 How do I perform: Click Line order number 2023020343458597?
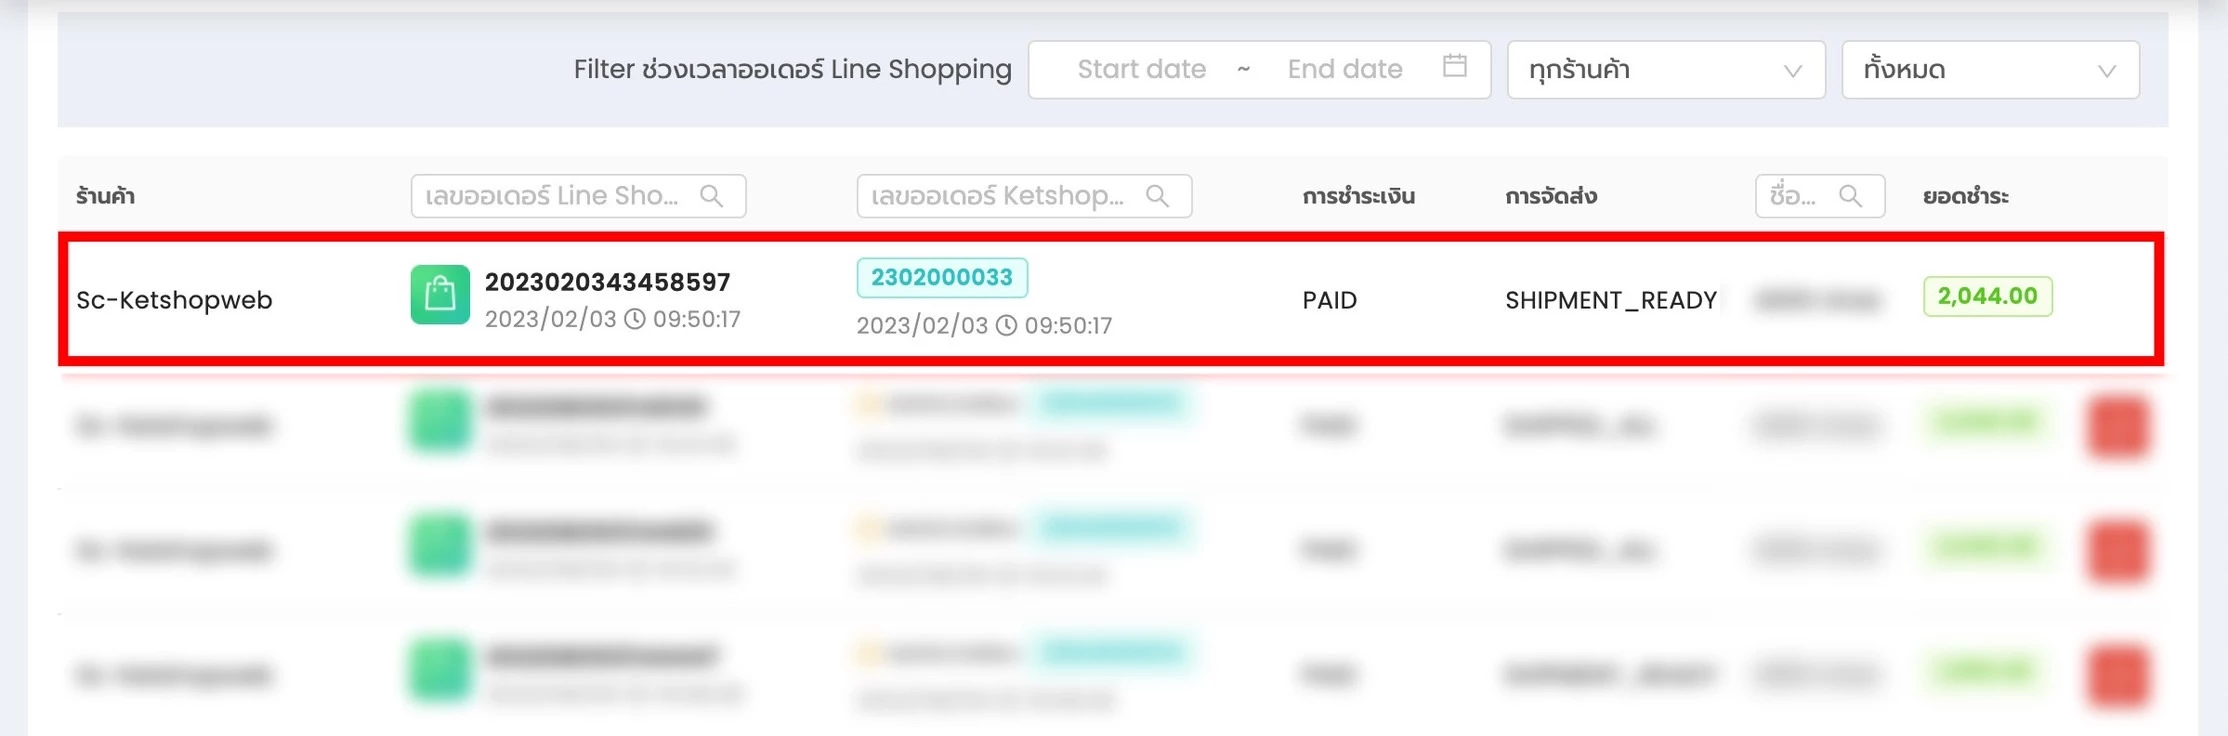click(607, 282)
